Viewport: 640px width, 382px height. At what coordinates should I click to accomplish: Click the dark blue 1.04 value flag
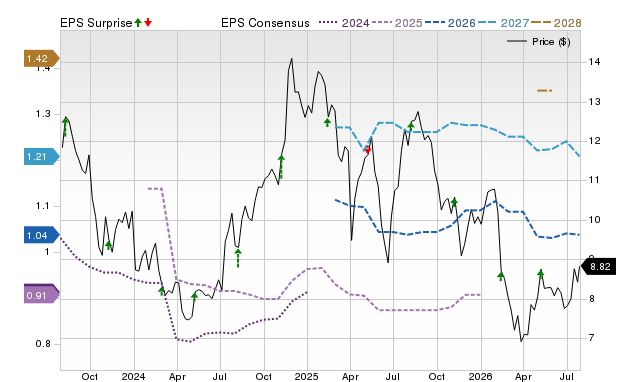click(41, 235)
